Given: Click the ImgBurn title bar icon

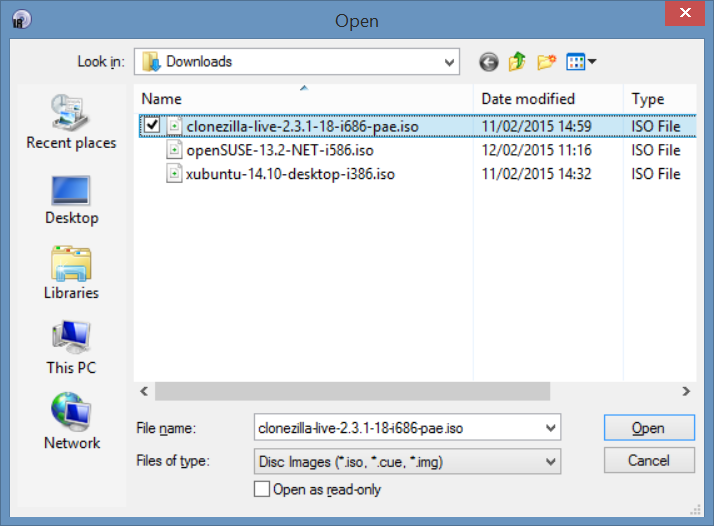Looking at the screenshot, I should click(x=21, y=20).
